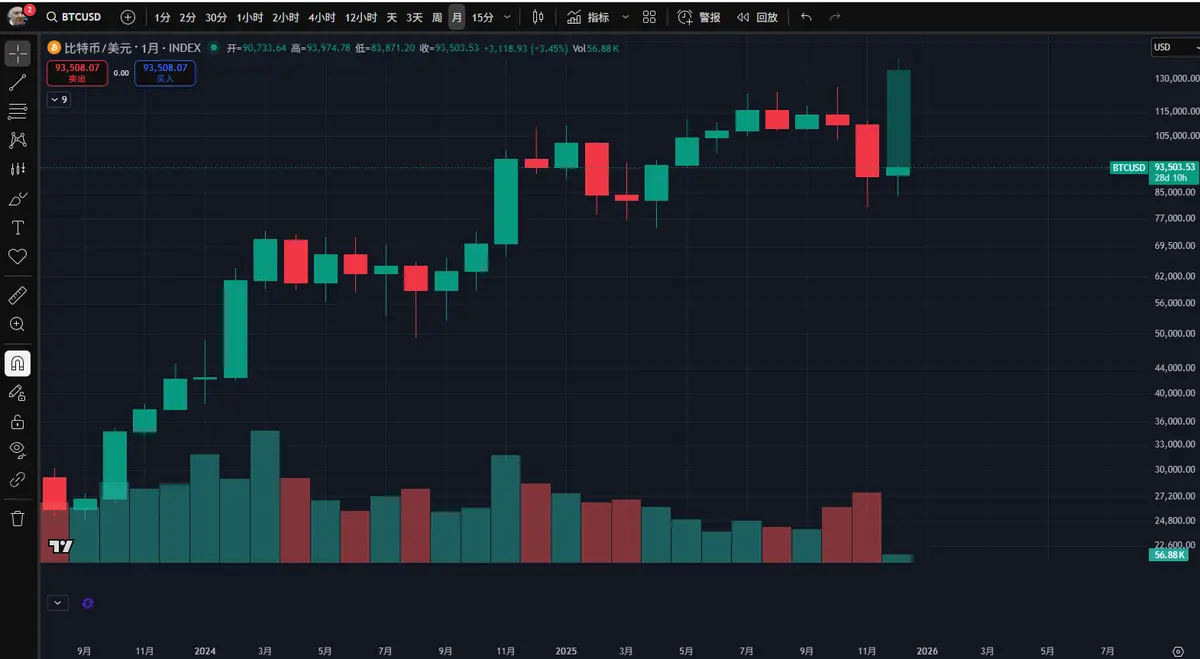Select the pattern drawing tool
This screenshot has width=1200, height=659.
(17, 140)
